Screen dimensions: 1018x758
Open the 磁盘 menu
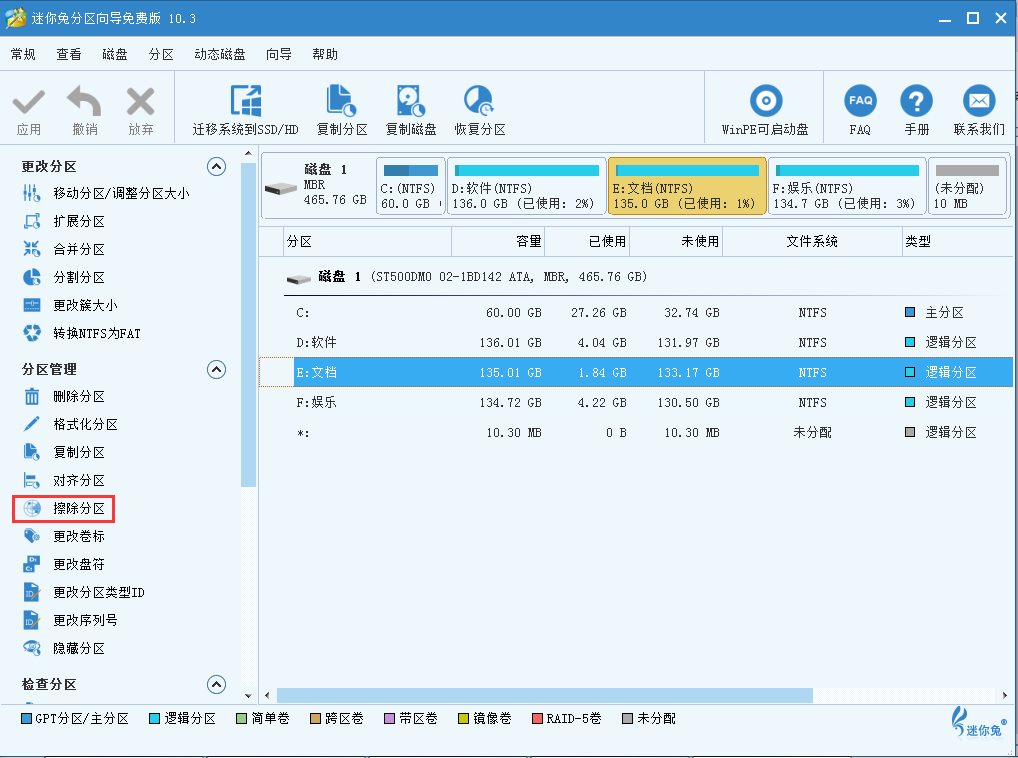pos(115,55)
